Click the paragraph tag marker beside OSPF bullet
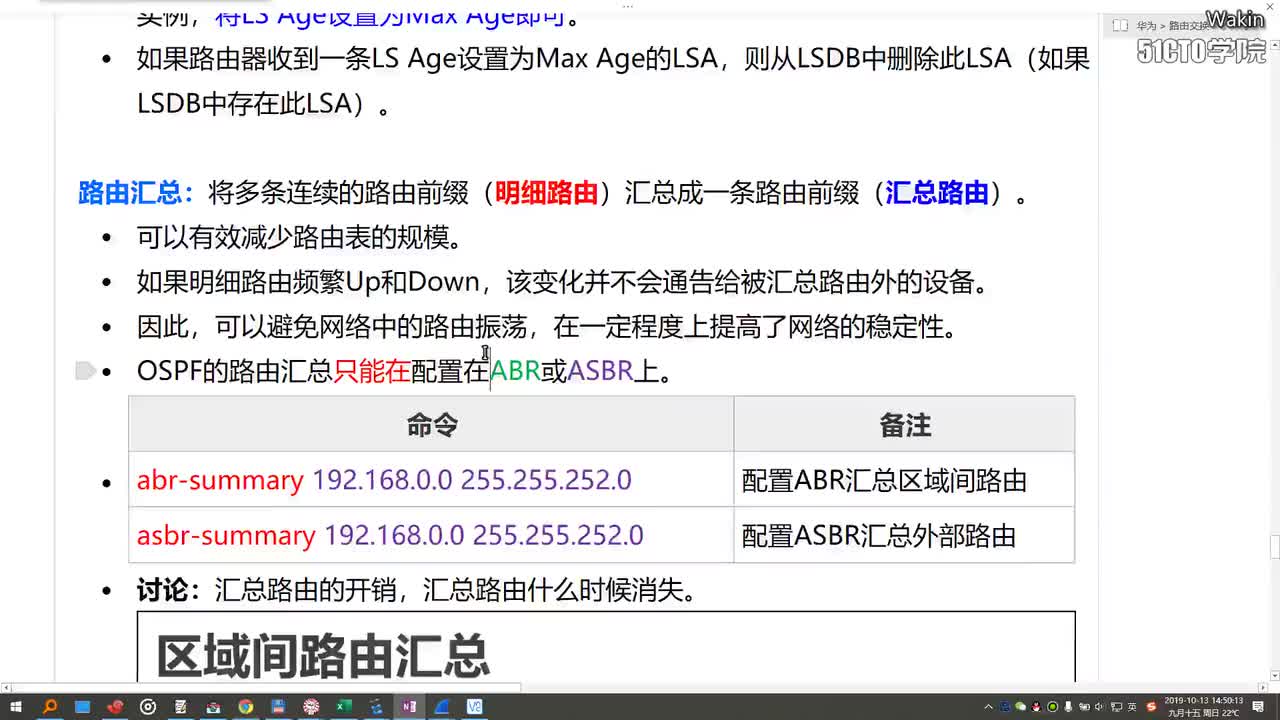Viewport: 1280px width, 720px height. (x=86, y=371)
